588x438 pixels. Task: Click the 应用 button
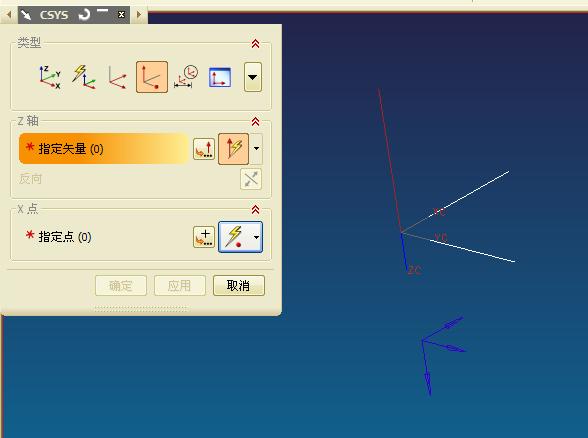click(180, 286)
